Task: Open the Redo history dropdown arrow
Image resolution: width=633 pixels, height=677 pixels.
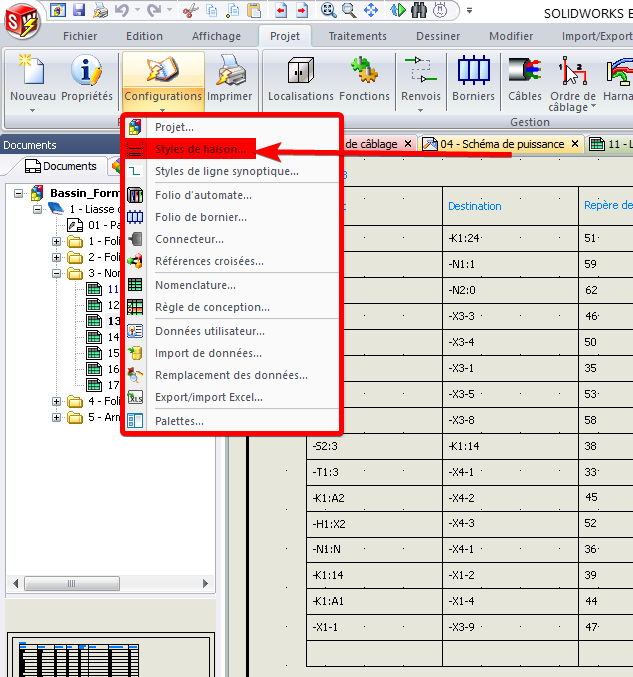Action: tap(169, 9)
